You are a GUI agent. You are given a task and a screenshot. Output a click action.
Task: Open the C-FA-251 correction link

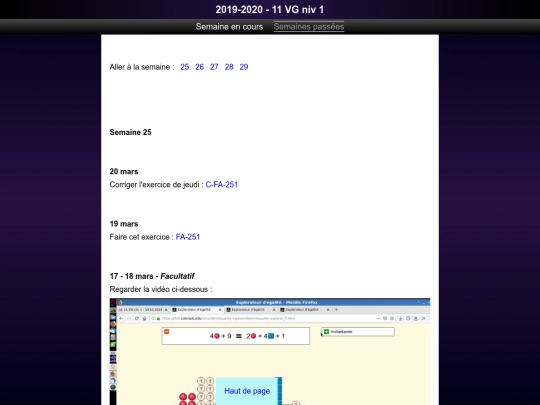coord(221,185)
